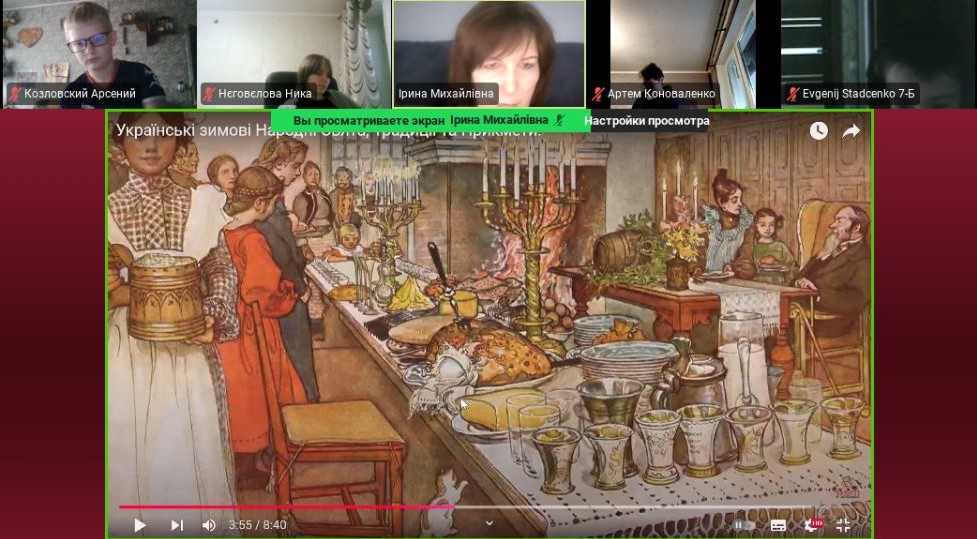Click the video title Українські зимові

tap(329, 131)
